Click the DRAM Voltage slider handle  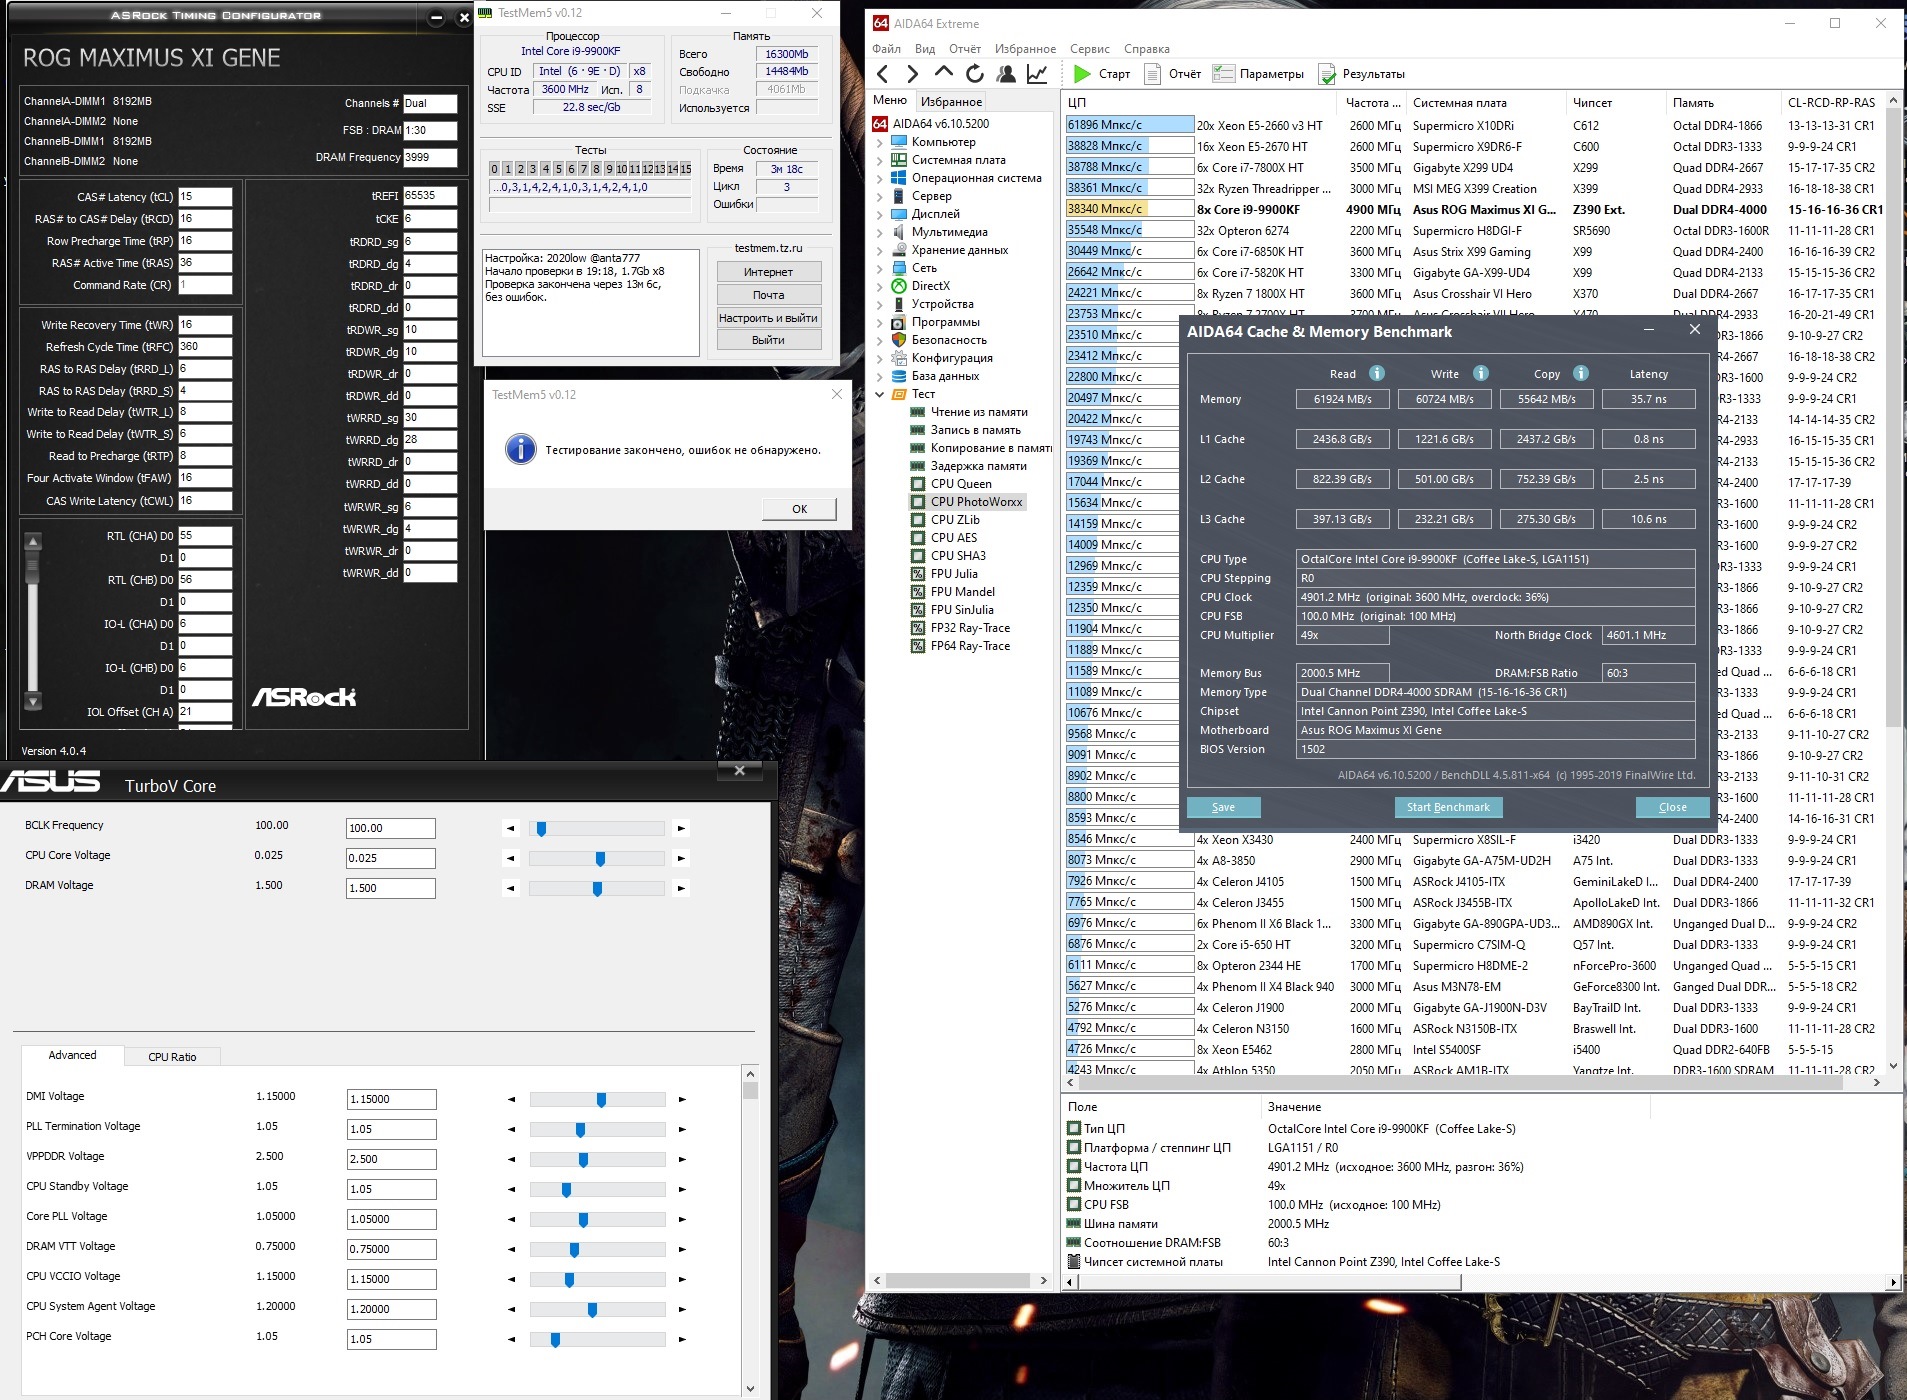pyautogui.click(x=597, y=889)
